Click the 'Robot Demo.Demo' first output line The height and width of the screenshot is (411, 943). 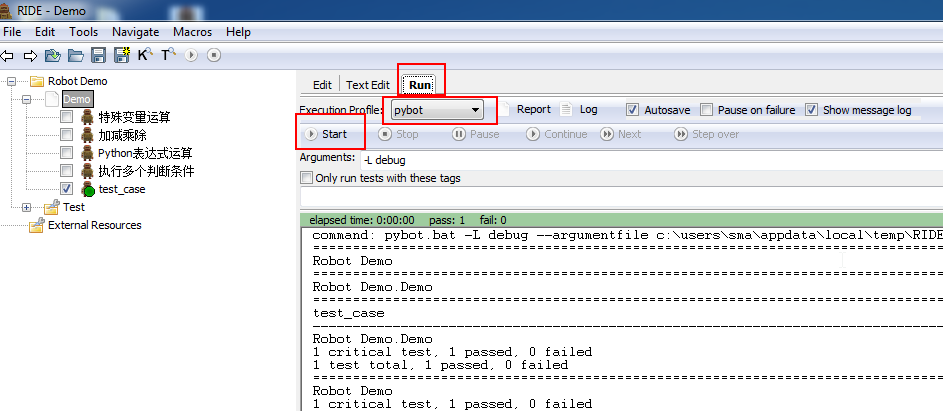[x=372, y=287]
